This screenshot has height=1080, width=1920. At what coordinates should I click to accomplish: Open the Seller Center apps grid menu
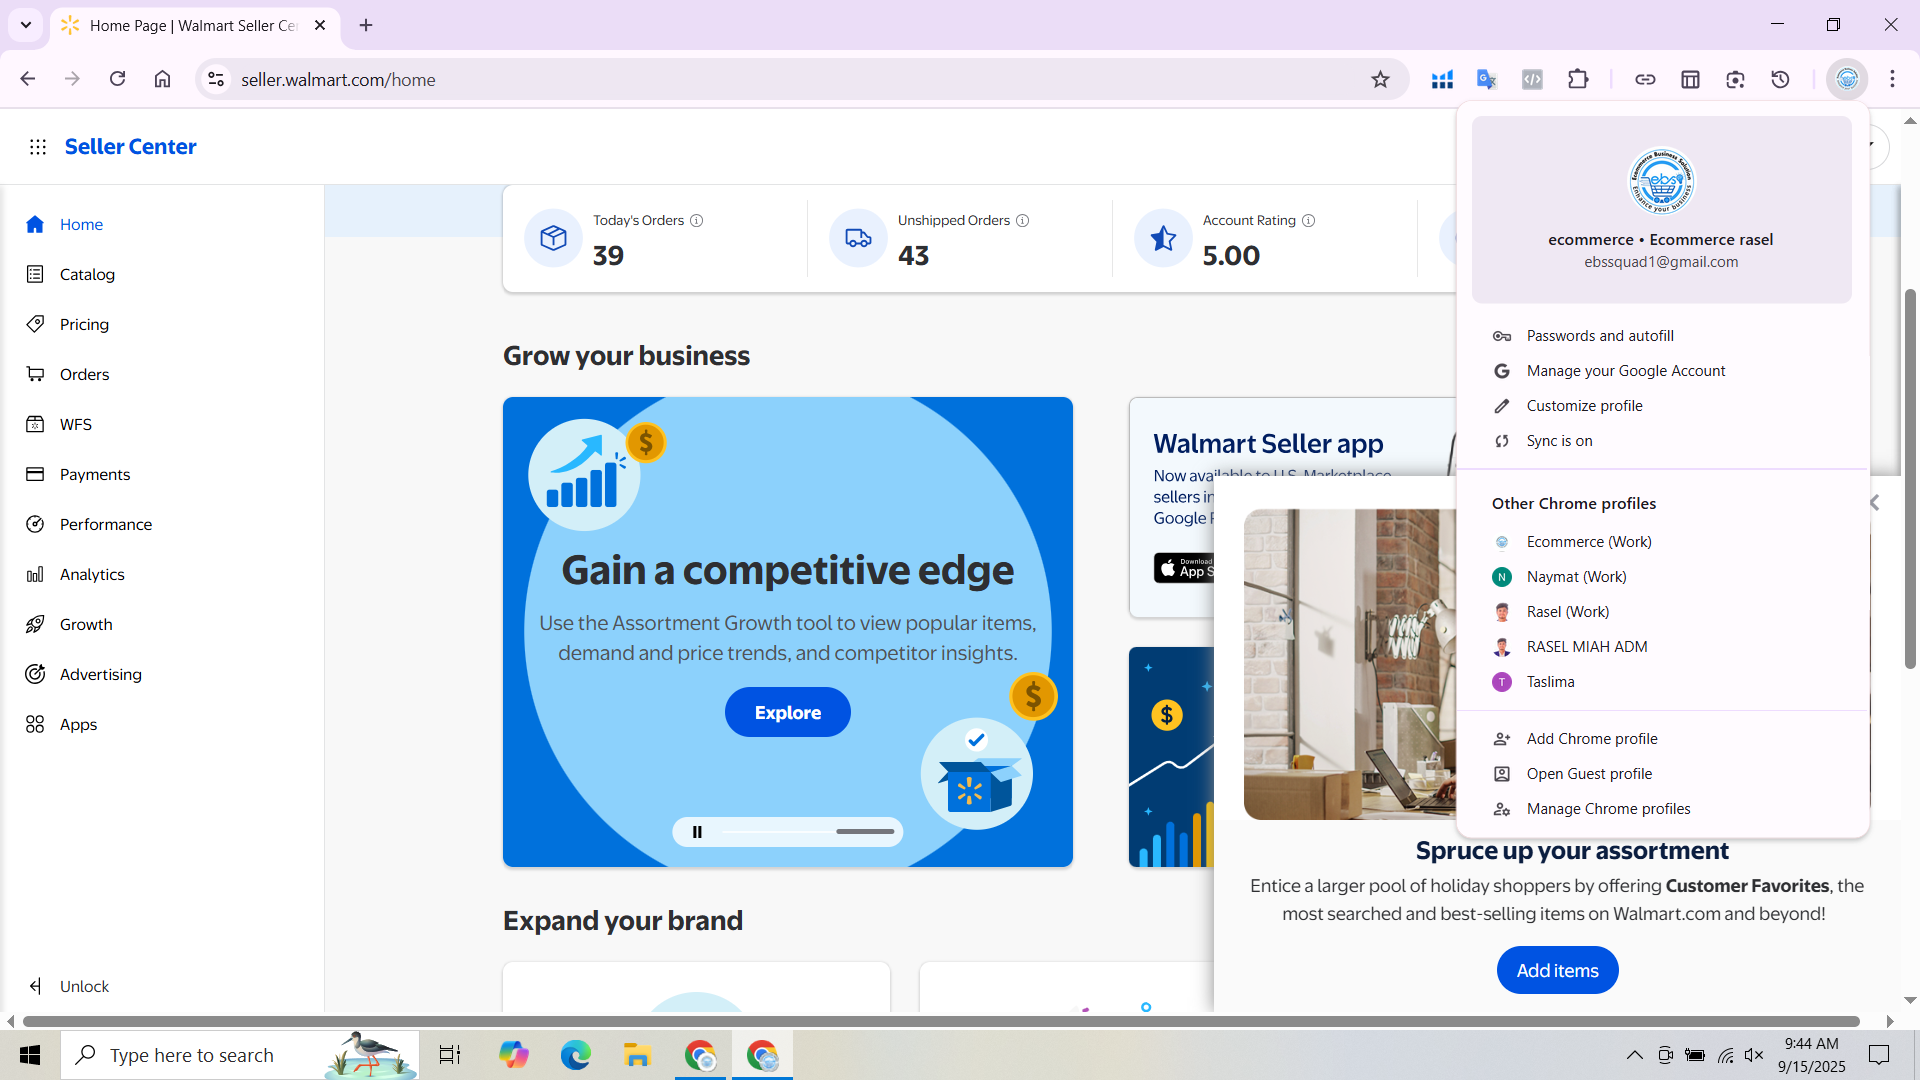[38, 147]
